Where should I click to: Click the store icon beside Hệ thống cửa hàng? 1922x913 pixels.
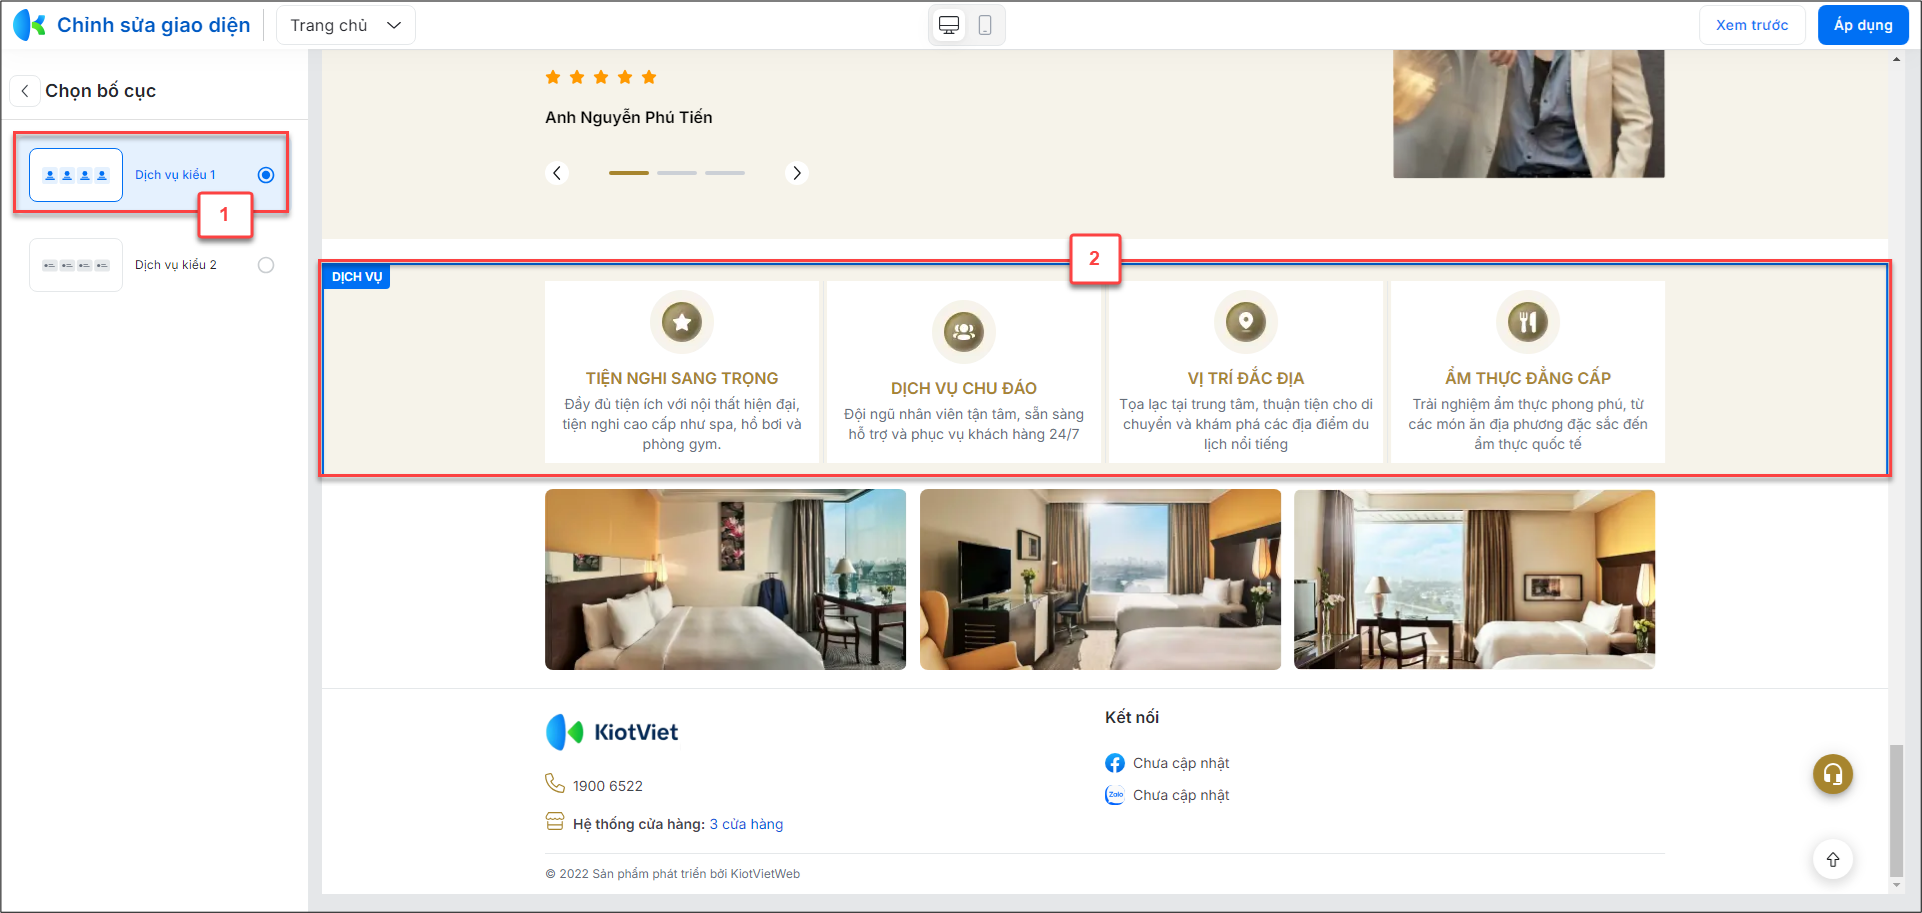555,822
